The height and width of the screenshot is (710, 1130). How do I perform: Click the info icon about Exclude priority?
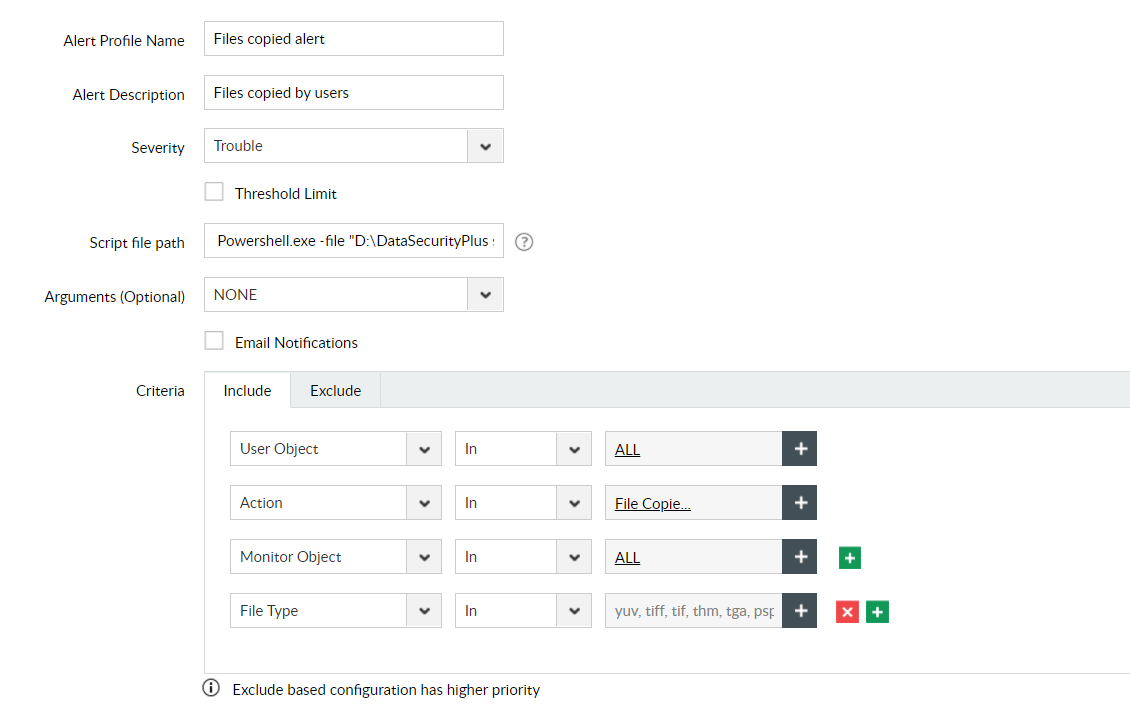211,688
